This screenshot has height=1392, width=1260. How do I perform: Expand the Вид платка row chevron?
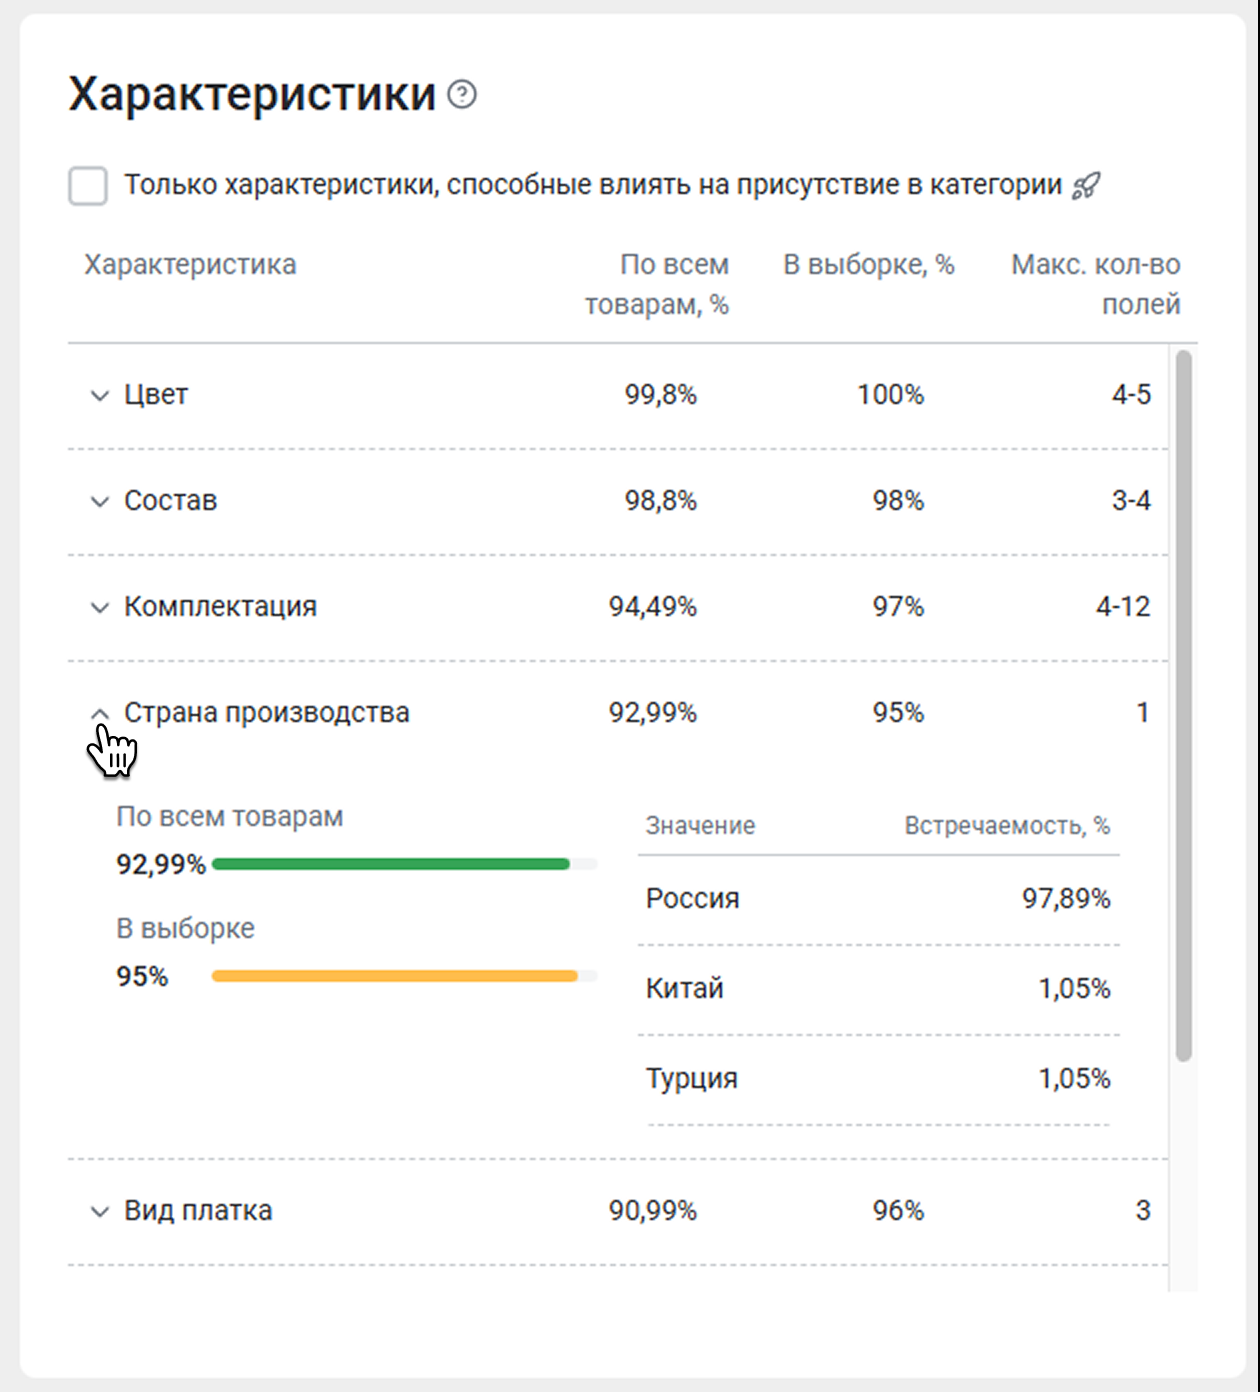pos(100,1212)
